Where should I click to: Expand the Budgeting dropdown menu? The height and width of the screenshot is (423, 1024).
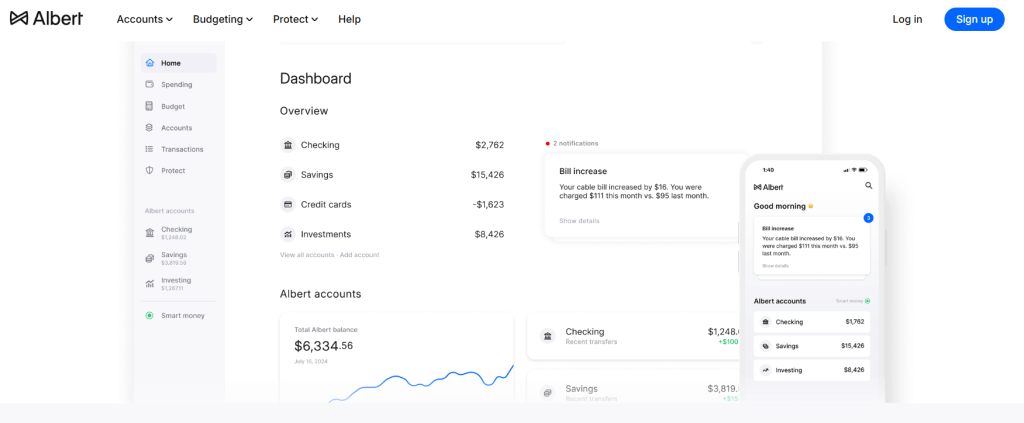[223, 20]
